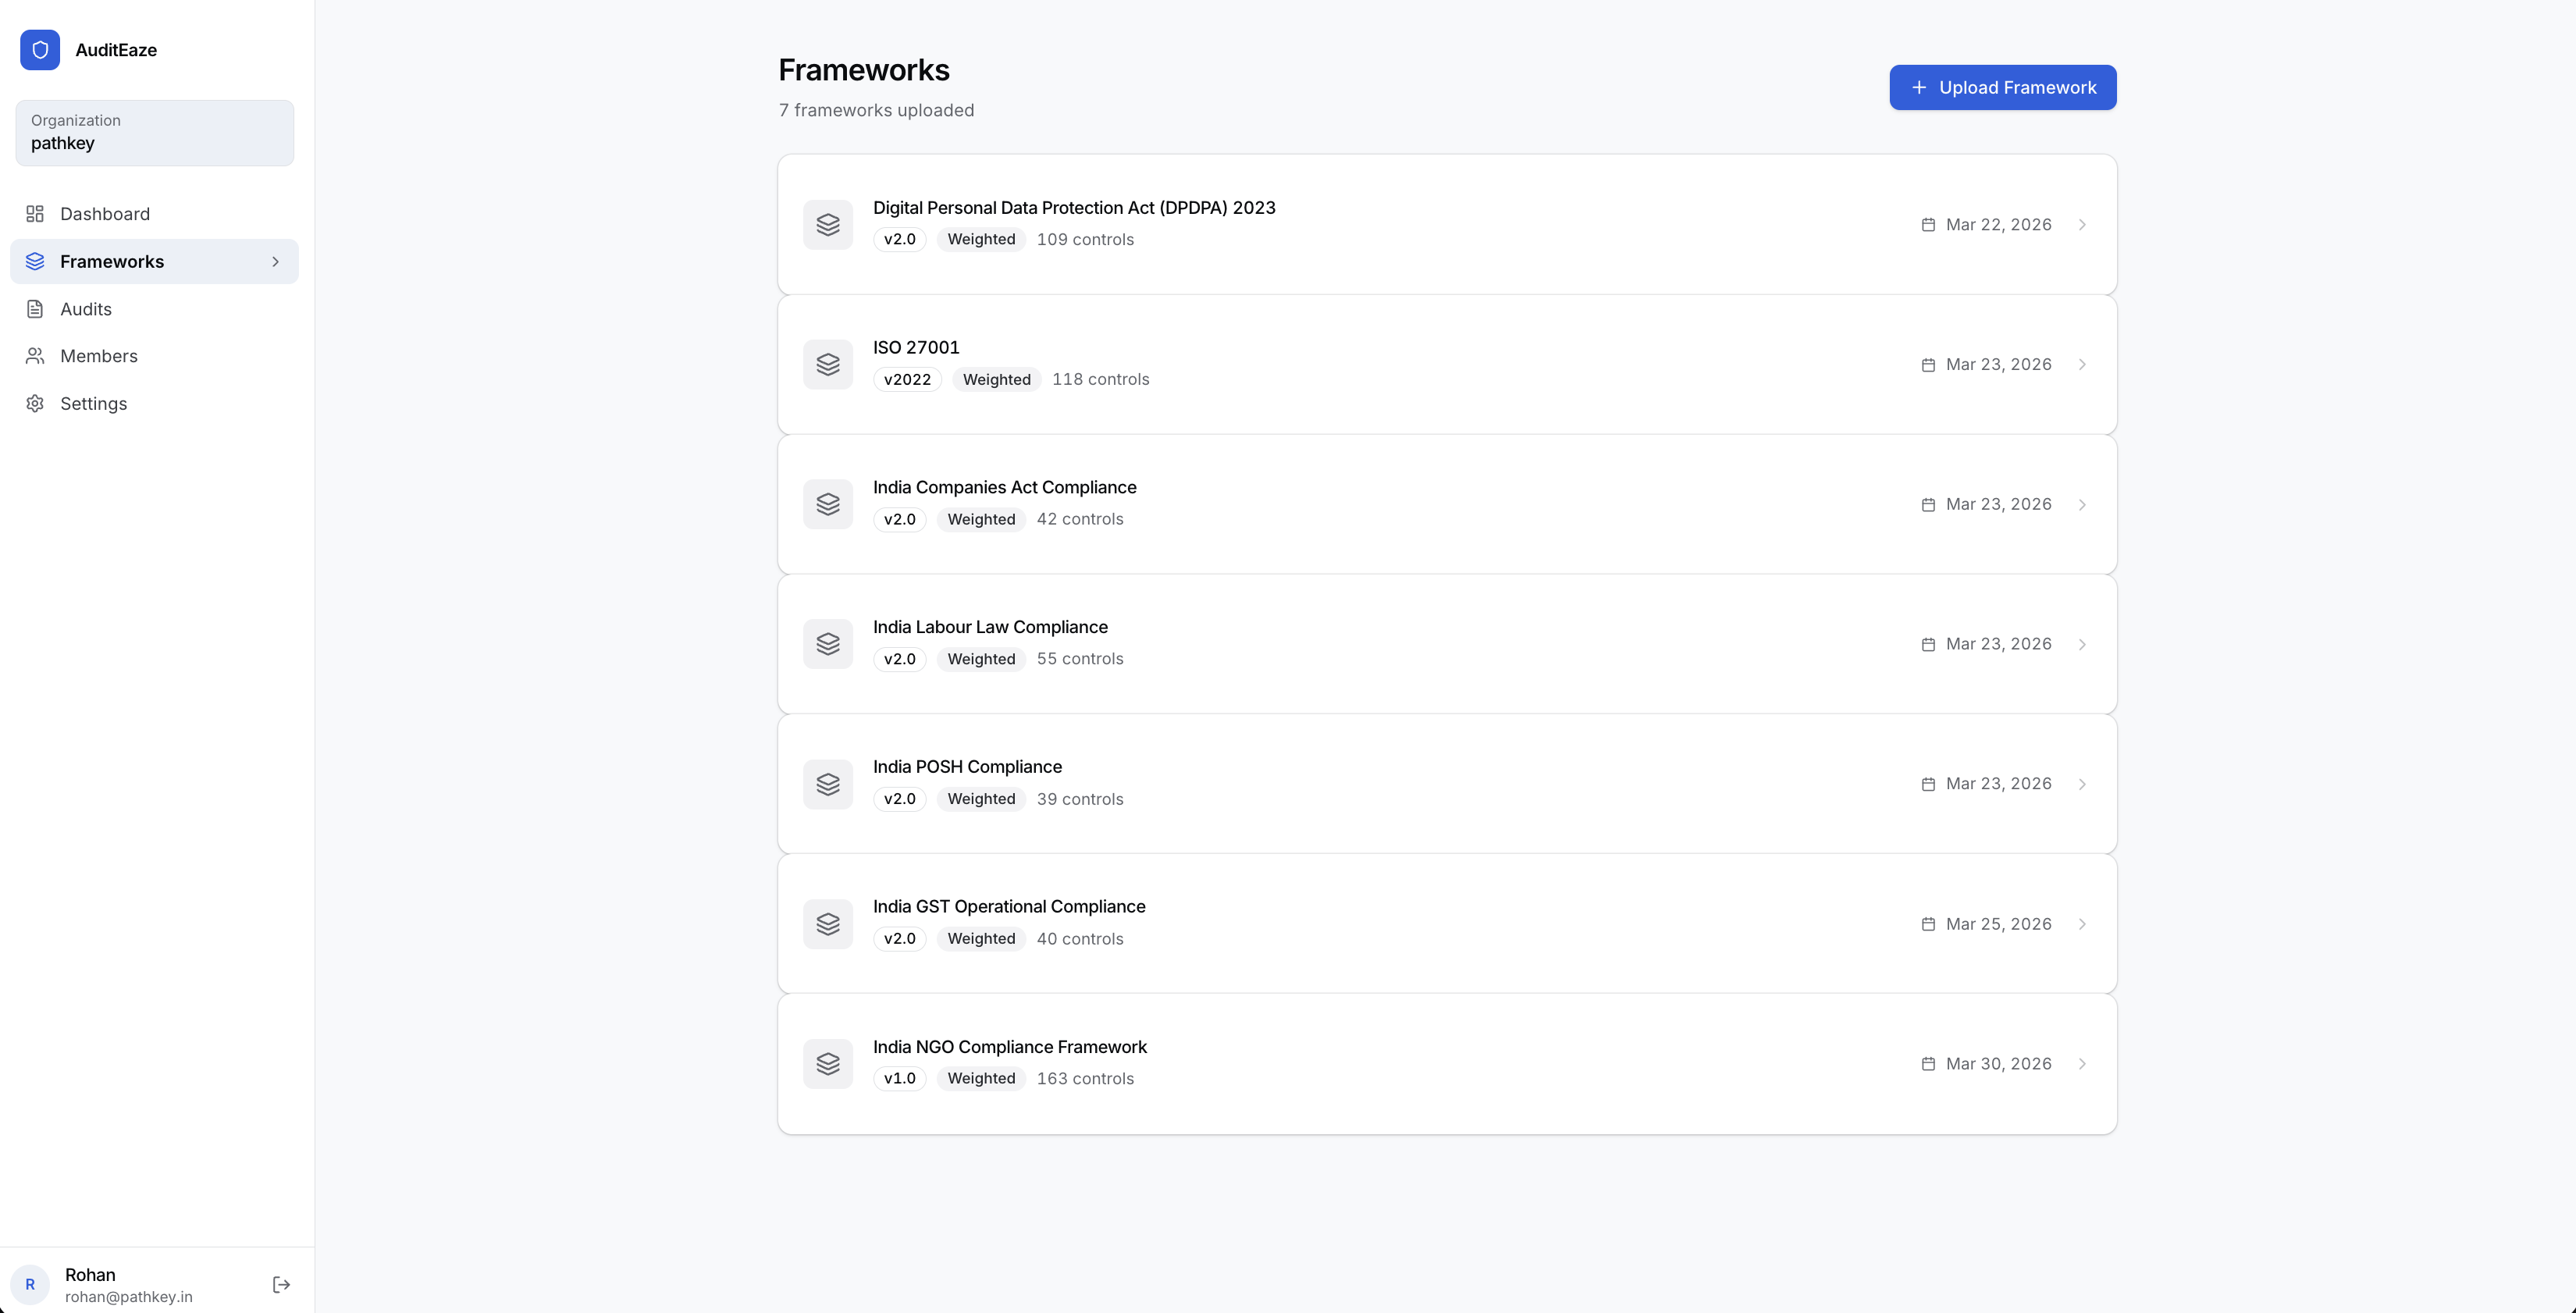Click the AuditEaze shield logo
The width and height of the screenshot is (2576, 1313).
tap(40, 50)
